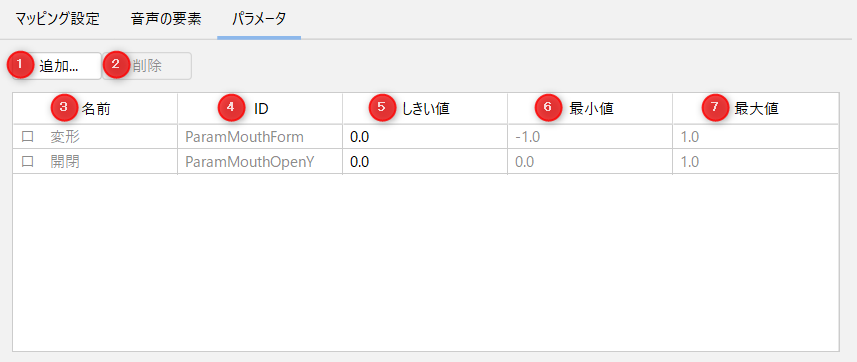Select the パラメータ tab
This screenshot has width=857, height=362.
point(259,19)
